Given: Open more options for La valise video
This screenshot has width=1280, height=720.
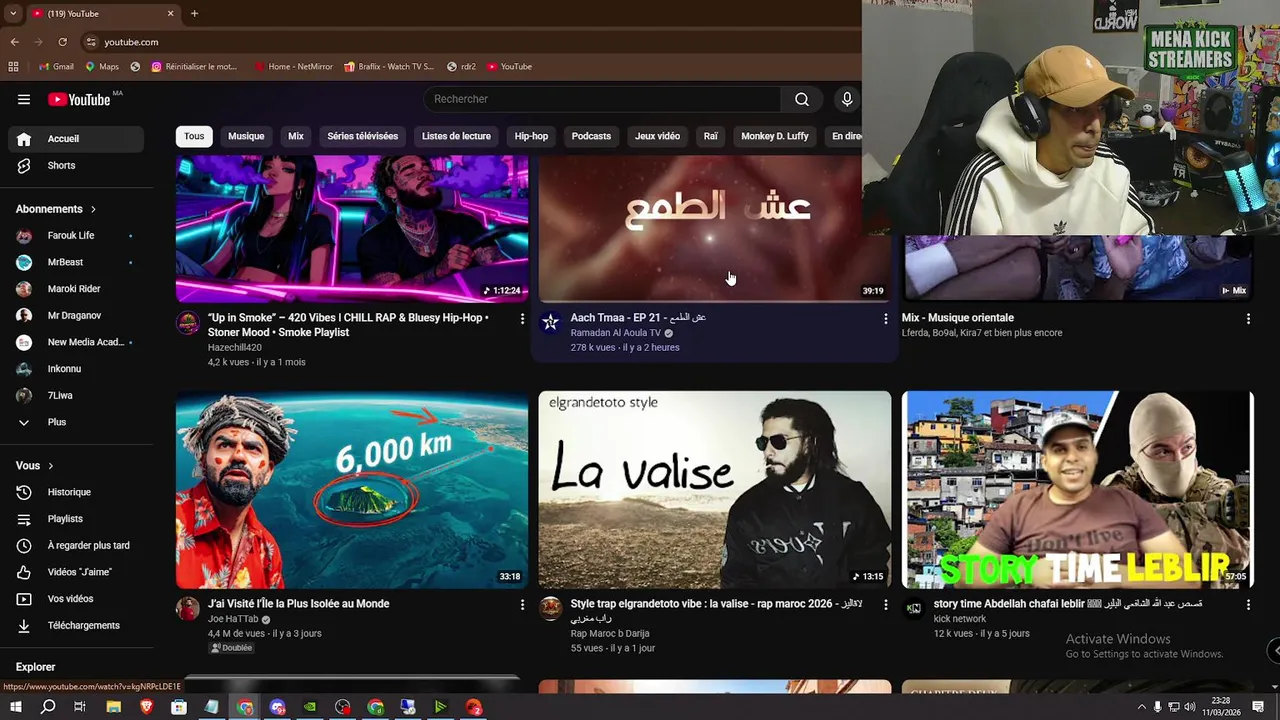Looking at the screenshot, I should coord(885,605).
